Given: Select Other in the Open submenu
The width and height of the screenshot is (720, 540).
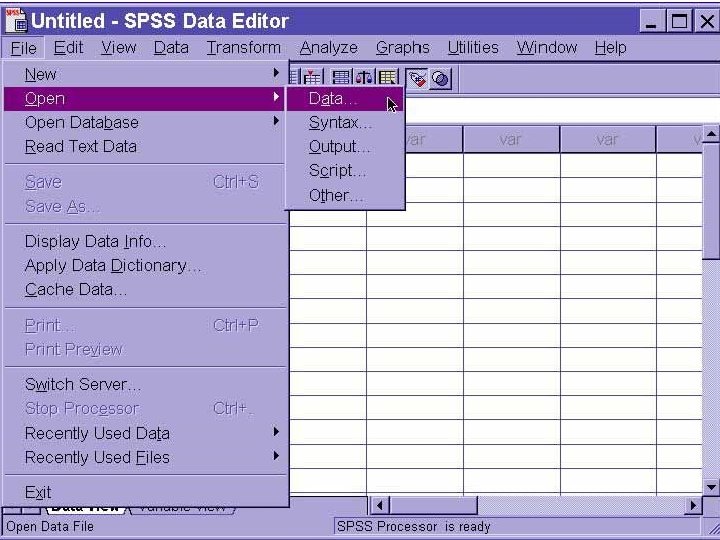Looking at the screenshot, I should [x=345, y=195].
